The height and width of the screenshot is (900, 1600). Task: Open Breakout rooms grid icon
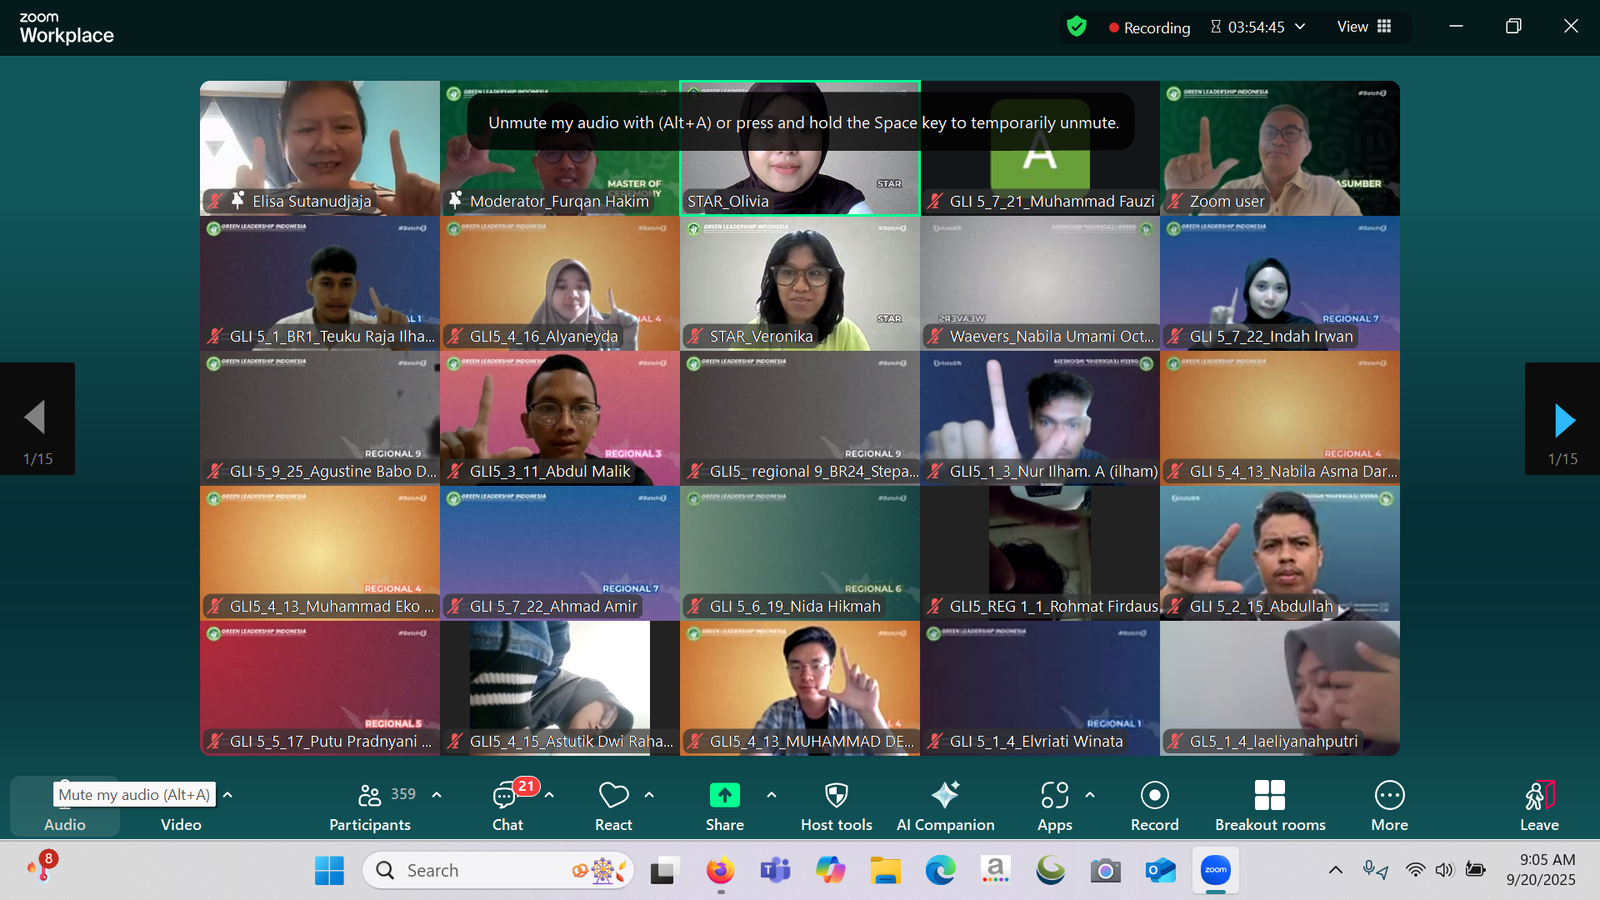coord(1269,796)
